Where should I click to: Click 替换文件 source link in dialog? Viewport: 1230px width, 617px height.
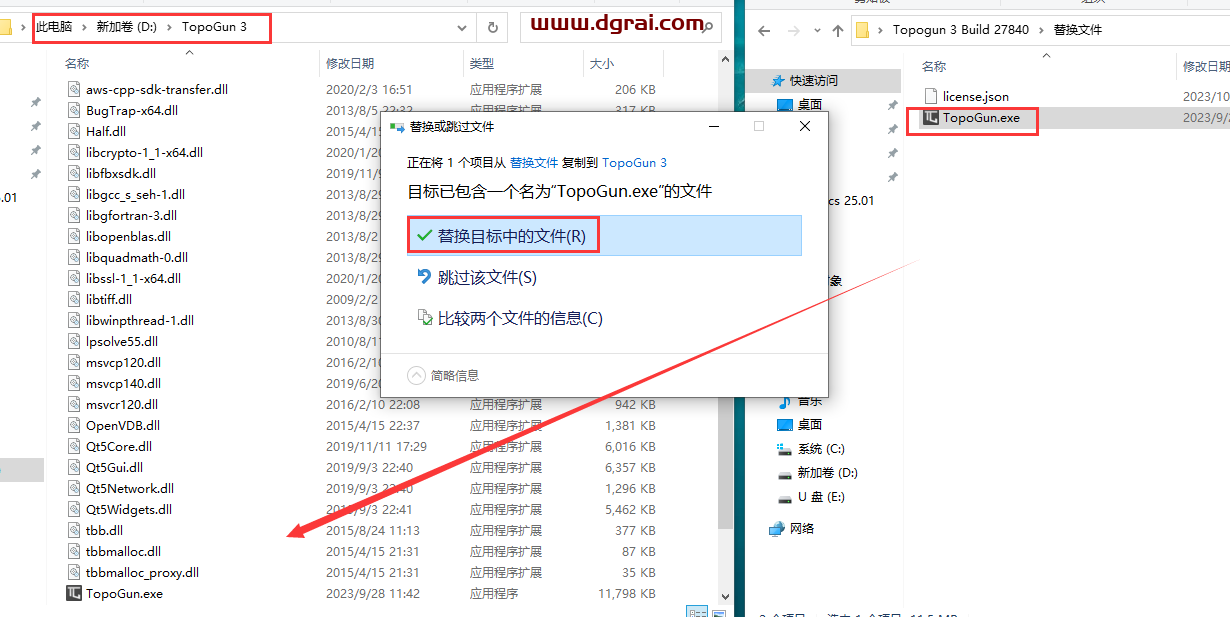pyautogui.click(x=534, y=162)
